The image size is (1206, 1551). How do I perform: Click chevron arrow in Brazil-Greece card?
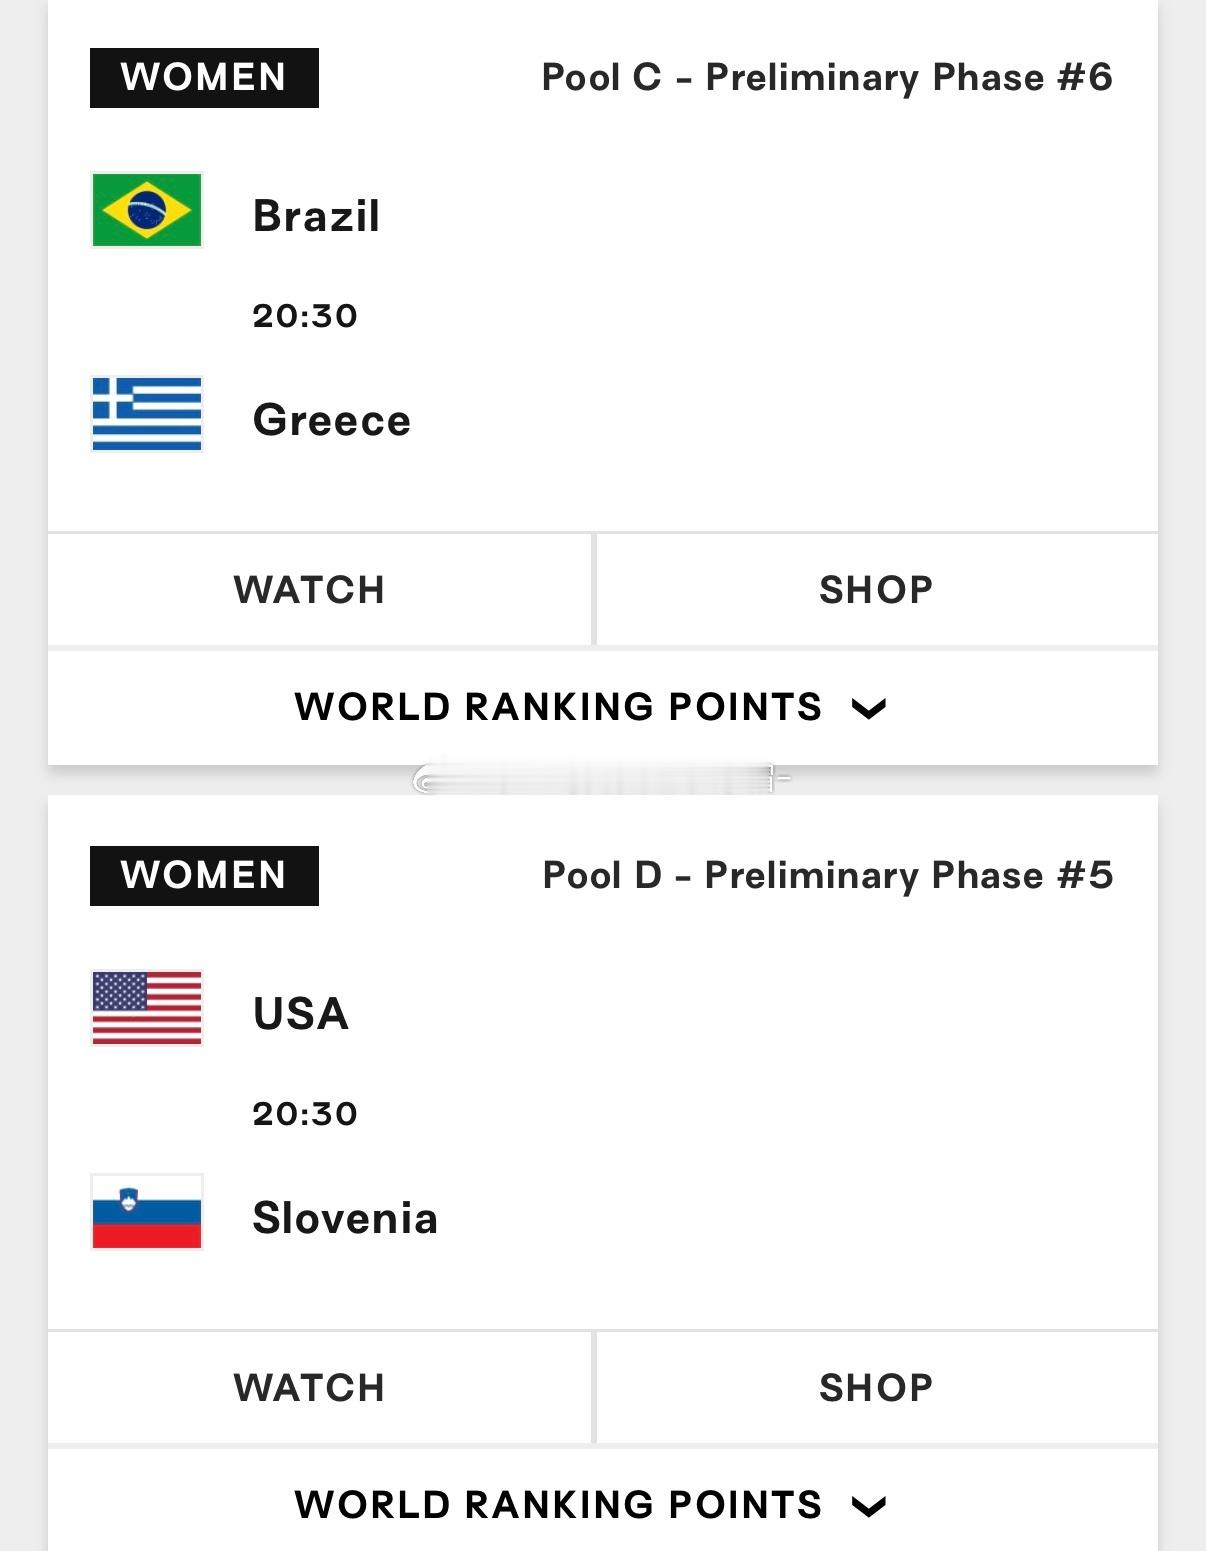point(869,709)
